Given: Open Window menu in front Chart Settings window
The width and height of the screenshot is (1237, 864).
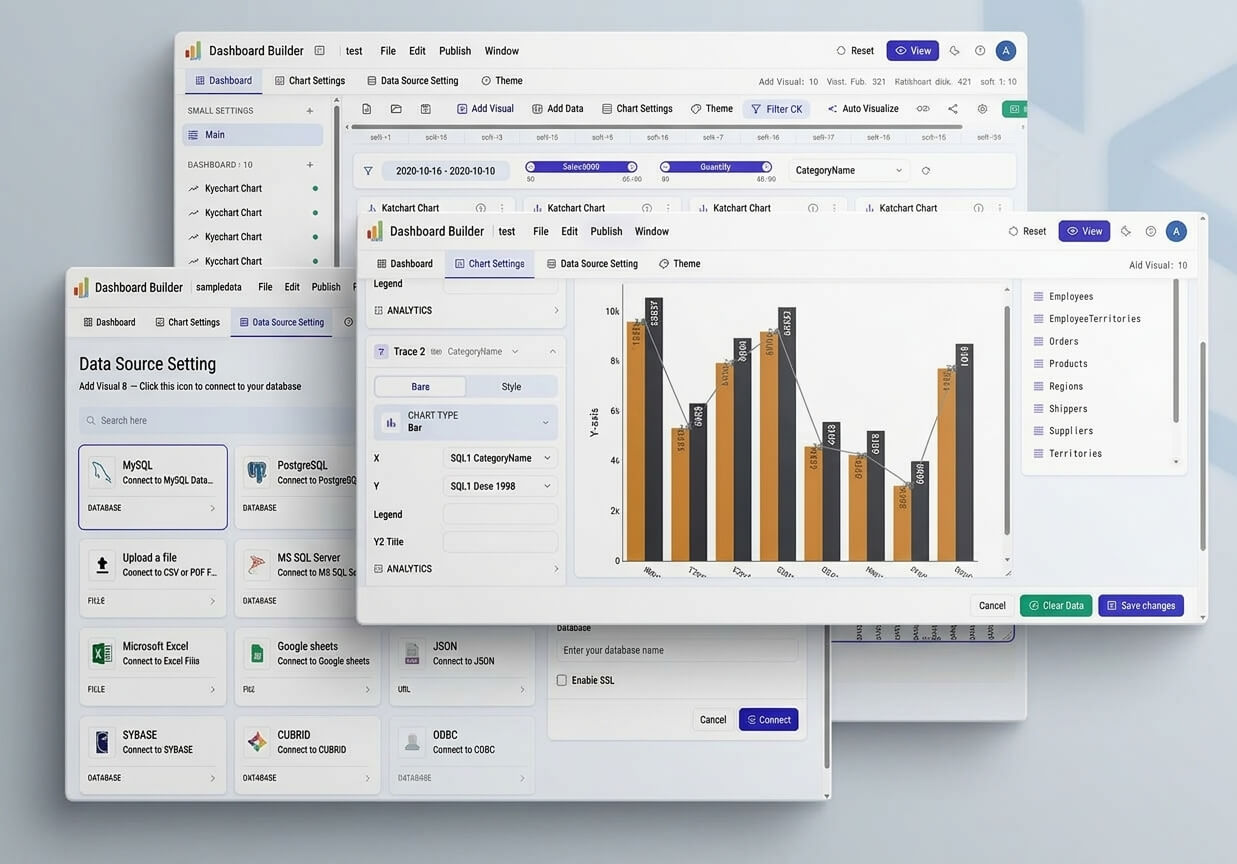Looking at the screenshot, I should (652, 231).
